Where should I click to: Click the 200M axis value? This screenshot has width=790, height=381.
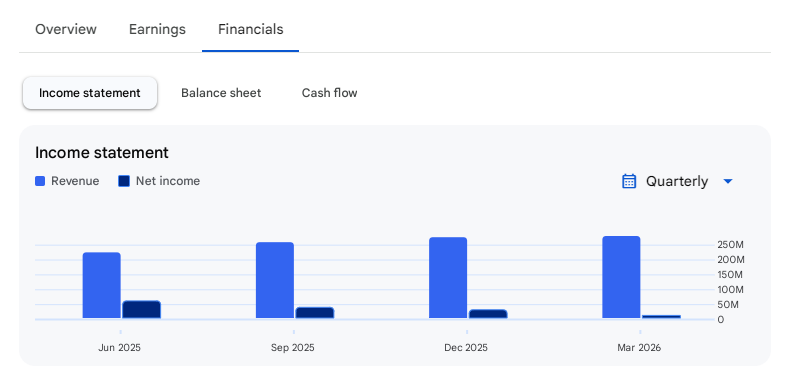(731, 260)
